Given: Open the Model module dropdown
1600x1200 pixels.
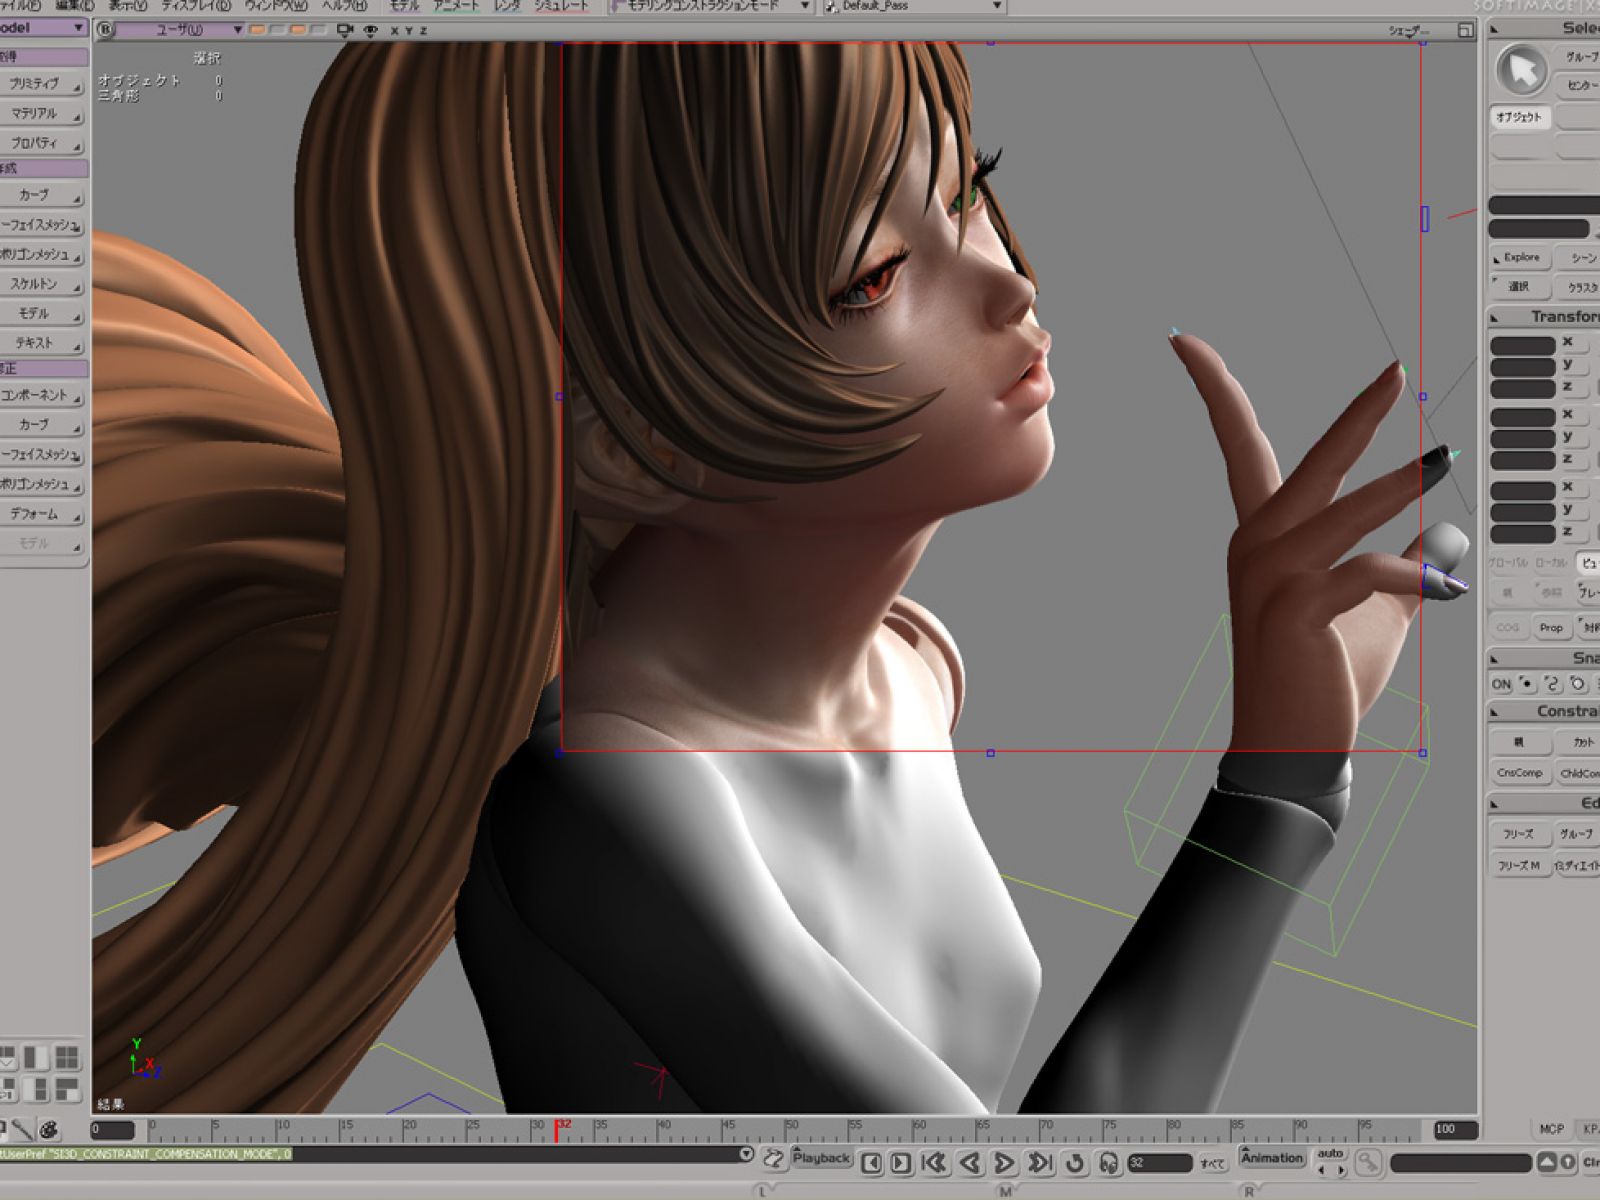Looking at the screenshot, I should point(43,28).
